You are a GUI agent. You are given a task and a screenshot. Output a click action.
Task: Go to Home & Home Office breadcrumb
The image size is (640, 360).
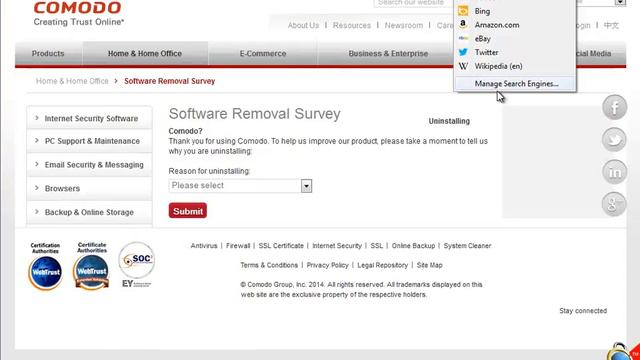coord(72,81)
